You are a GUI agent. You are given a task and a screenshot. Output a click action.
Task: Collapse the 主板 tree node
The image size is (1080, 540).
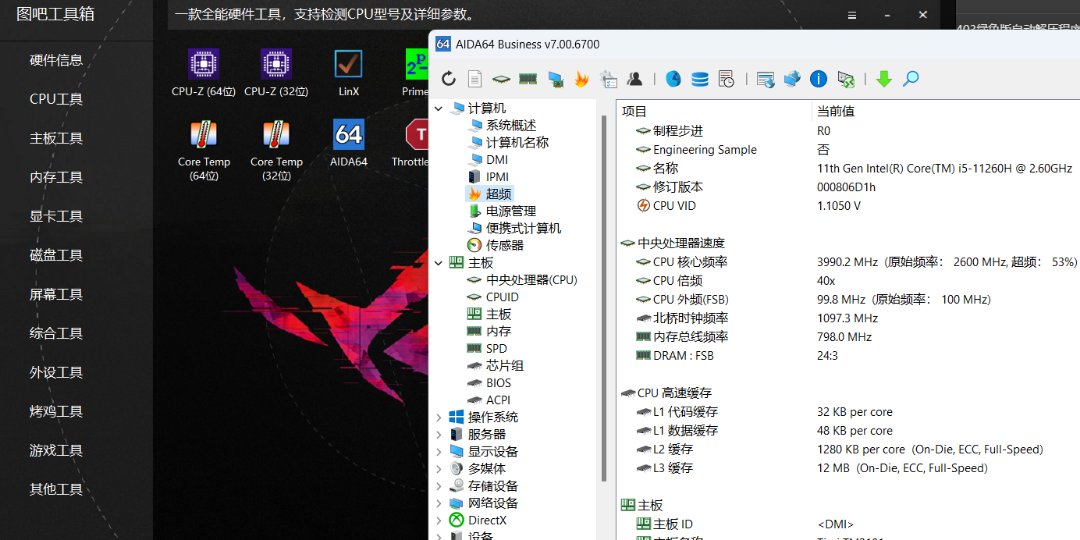439,263
